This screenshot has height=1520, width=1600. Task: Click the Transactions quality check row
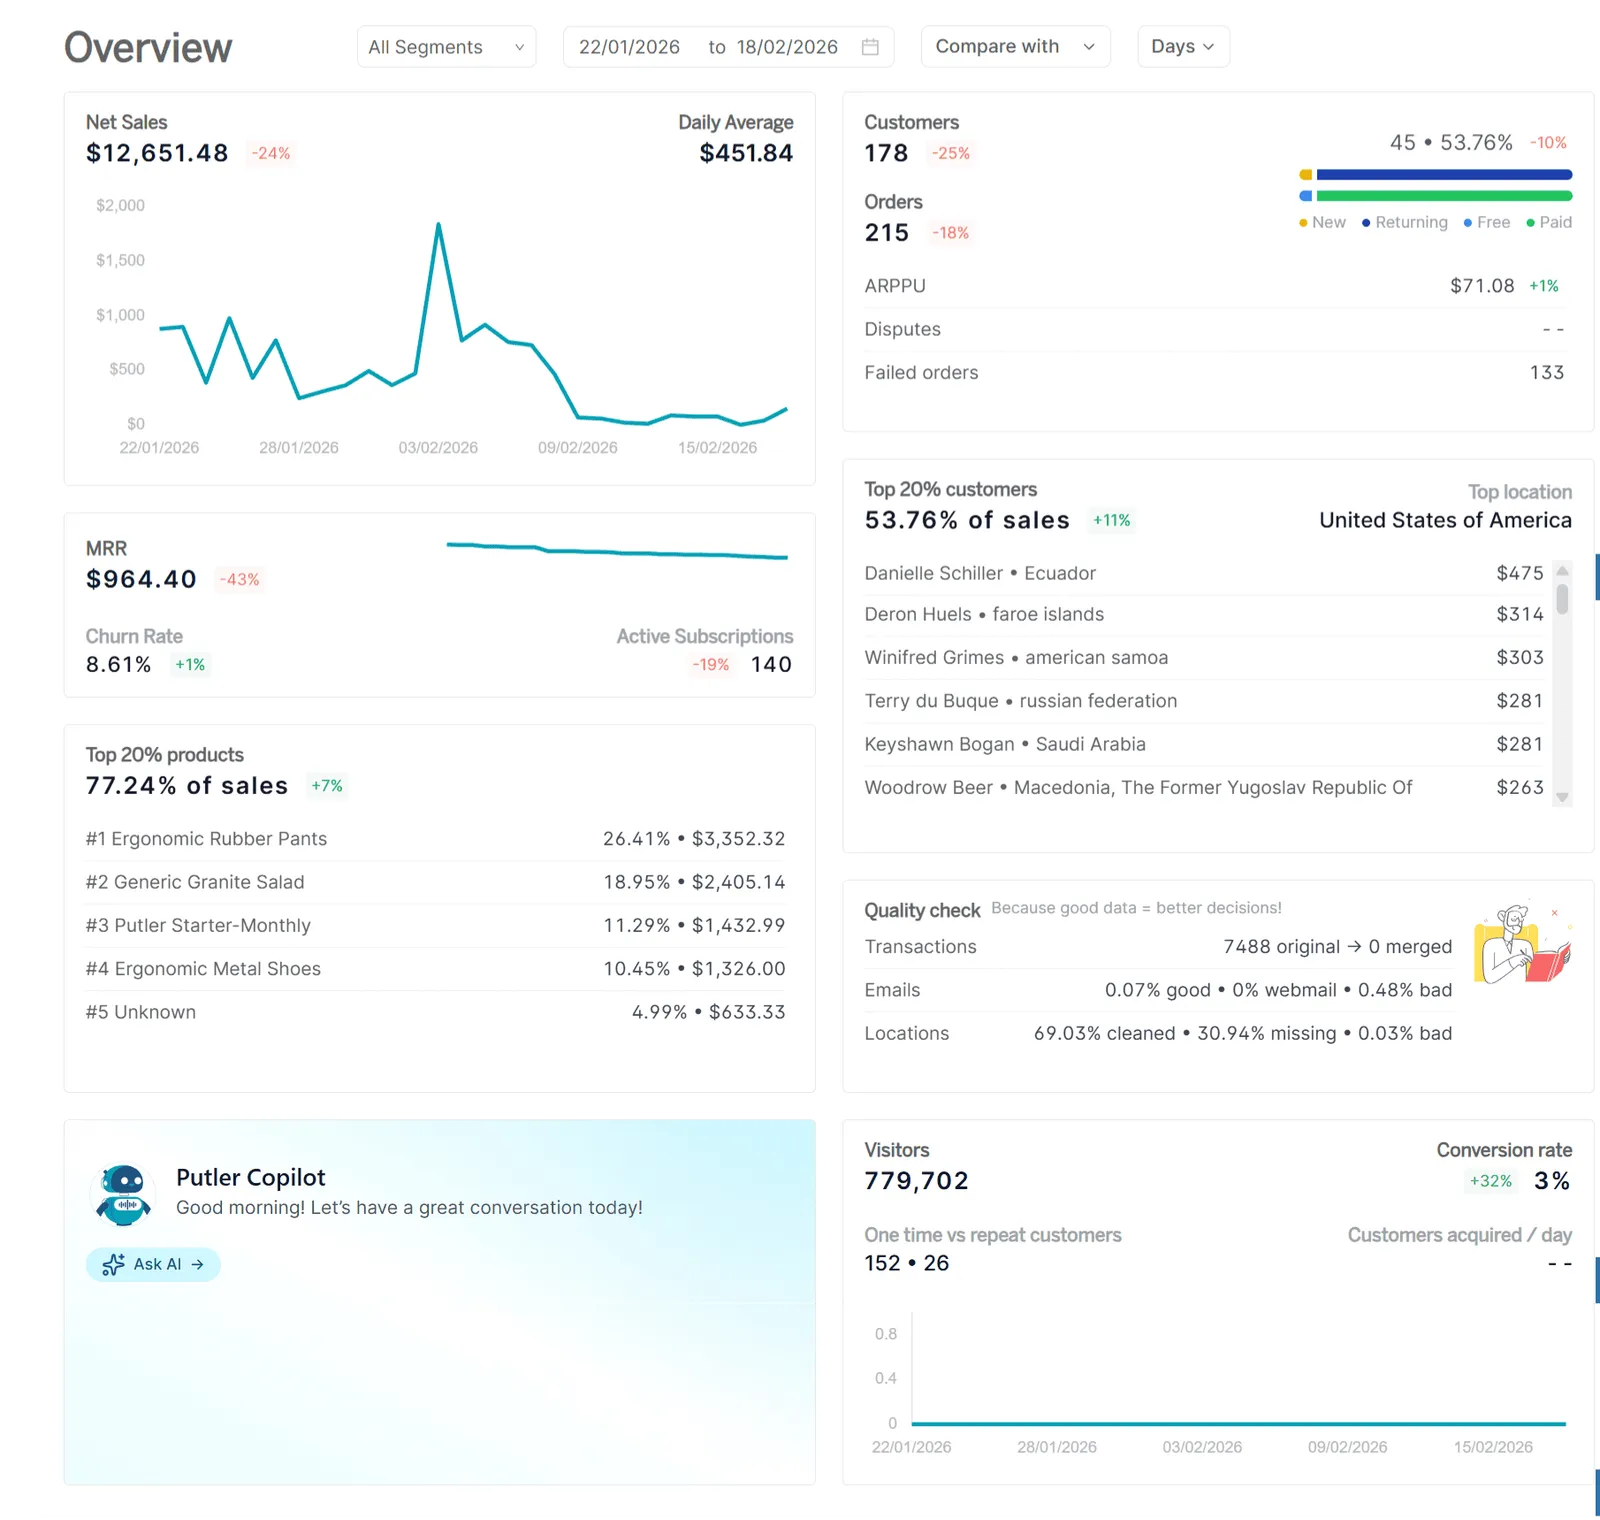(1158, 947)
